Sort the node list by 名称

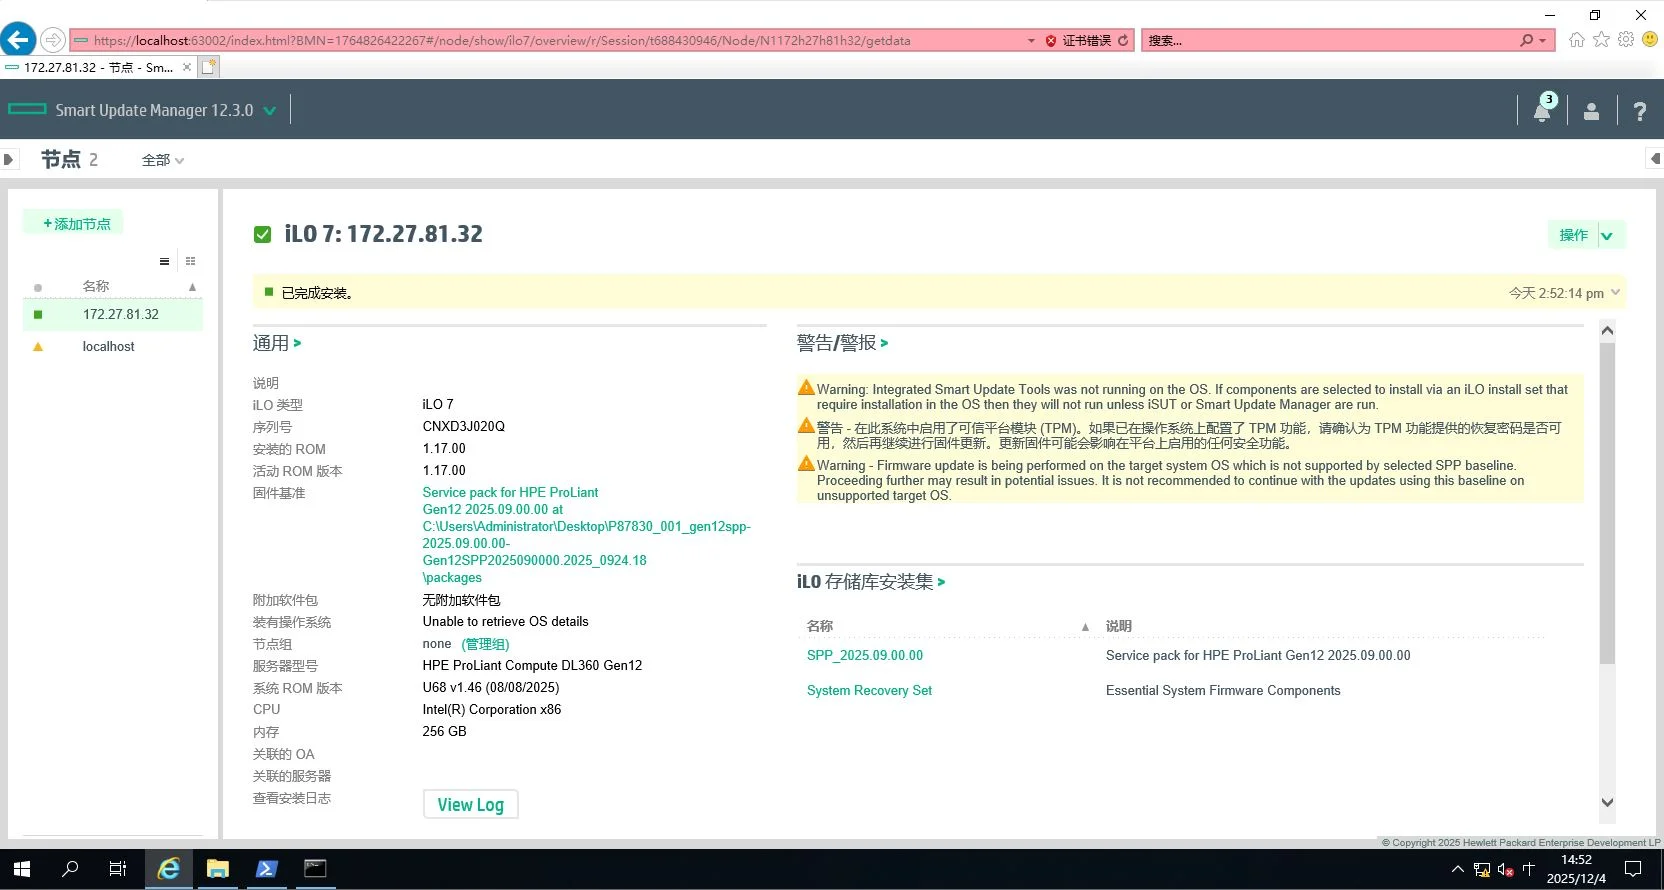(x=96, y=286)
